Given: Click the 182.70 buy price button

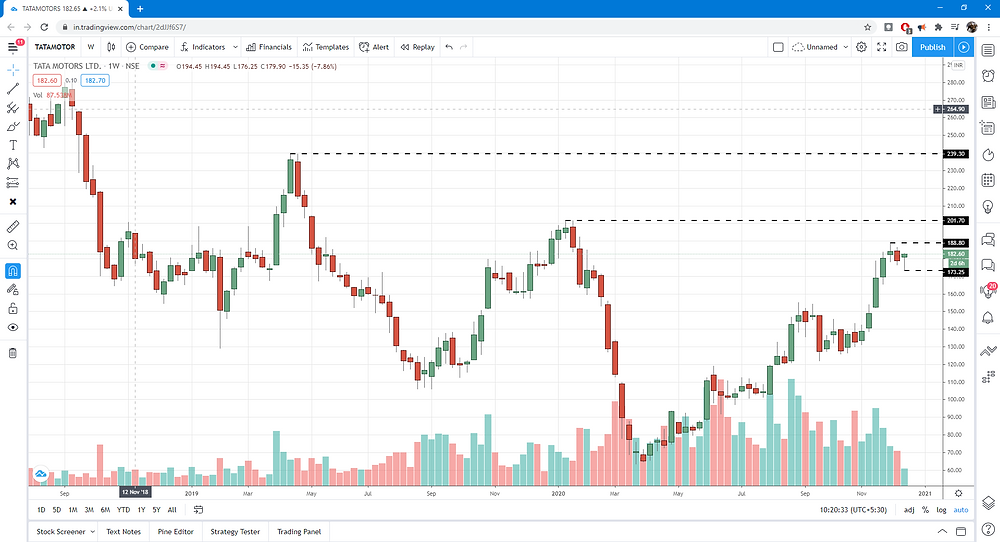Looking at the screenshot, I should pyautogui.click(x=95, y=80).
